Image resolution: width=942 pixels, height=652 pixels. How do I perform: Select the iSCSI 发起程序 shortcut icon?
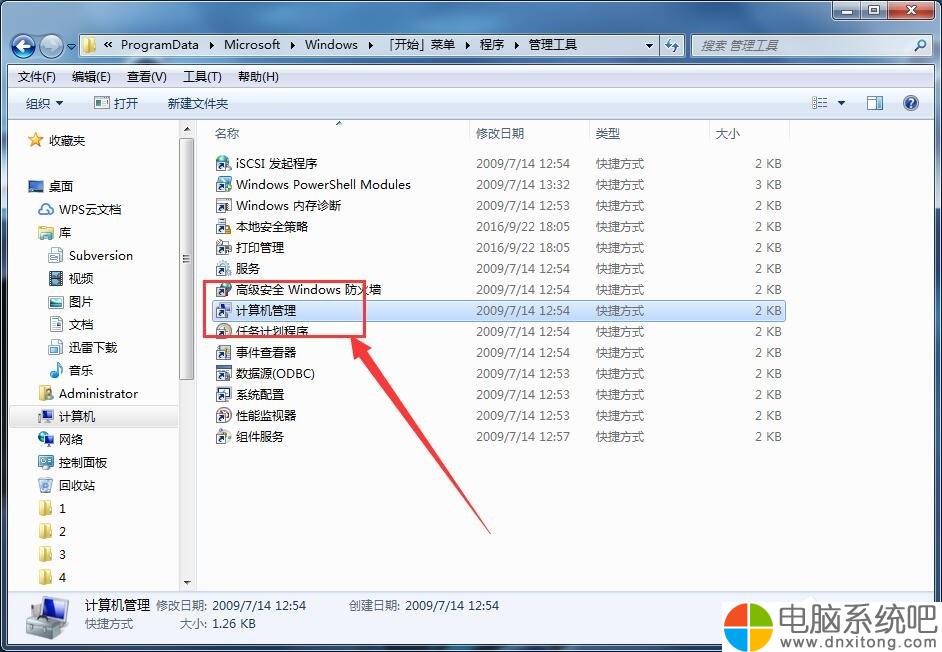(x=223, y=163)
